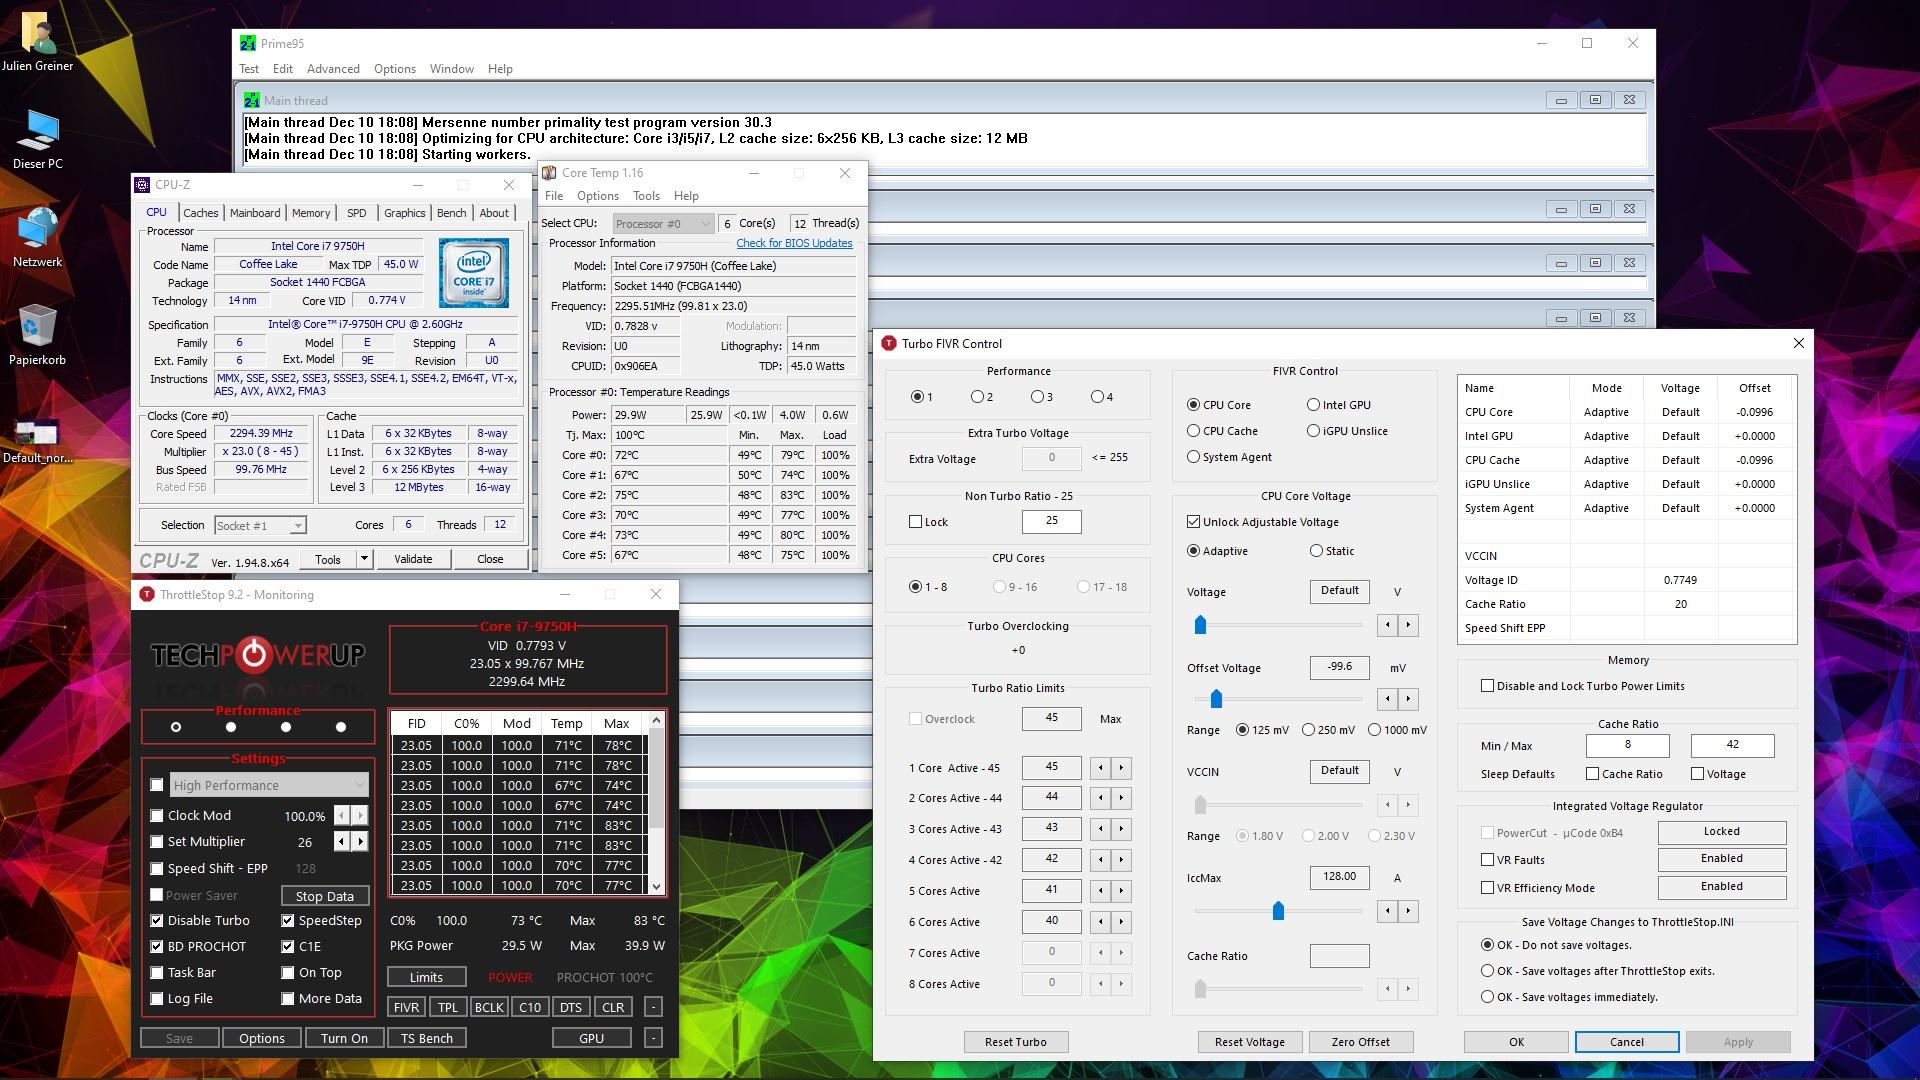Click the Intel Core i7 logo in CPU-Z
Viewport: 1920px width, 1080px height.
point(474,272)
